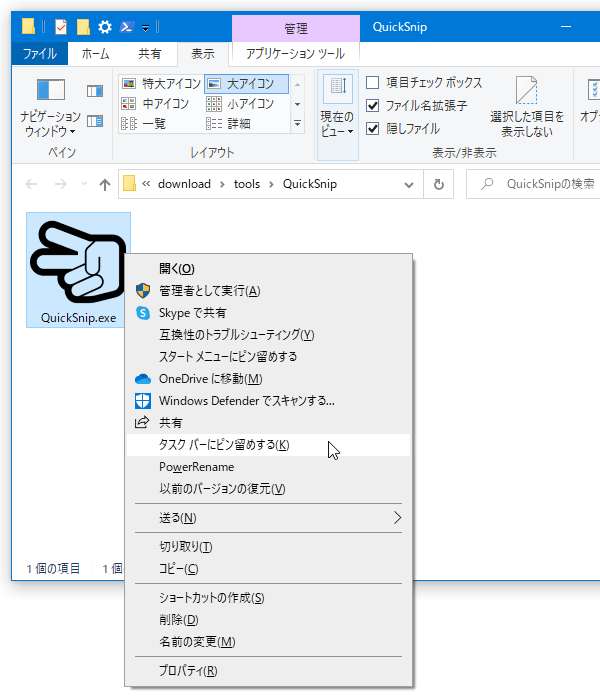Toggle the preview pane icon

[x=95, y=91]
